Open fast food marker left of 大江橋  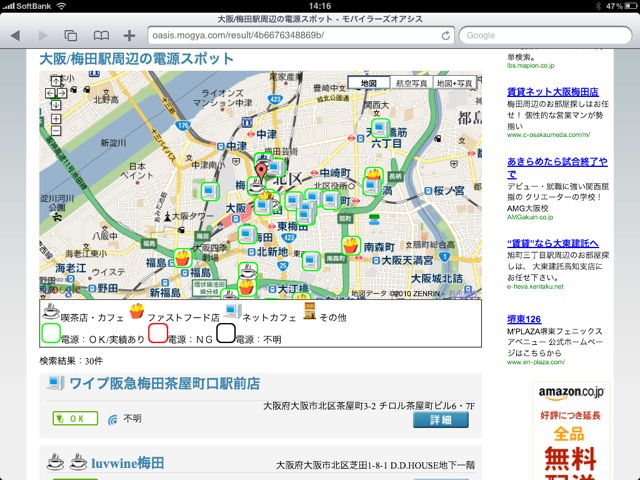pyautogui.click(x=247, y=287)
